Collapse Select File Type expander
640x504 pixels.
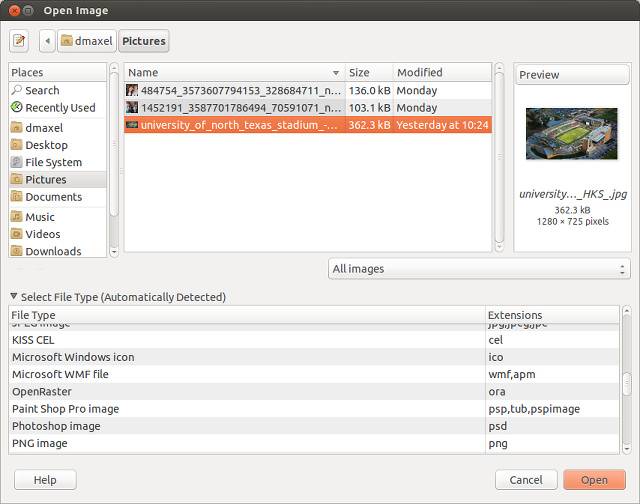(x=14, y=296)
